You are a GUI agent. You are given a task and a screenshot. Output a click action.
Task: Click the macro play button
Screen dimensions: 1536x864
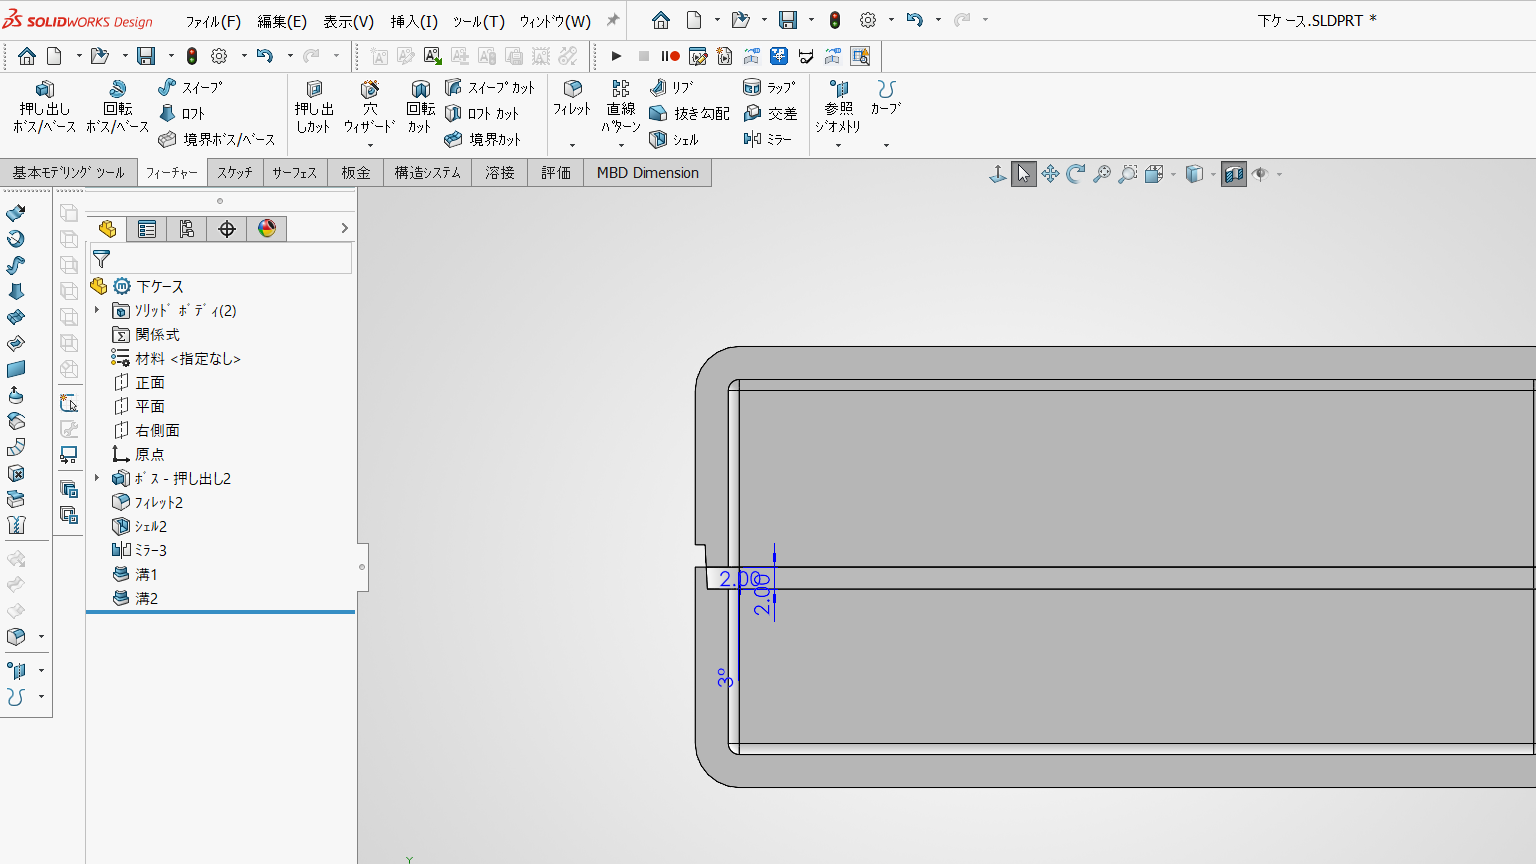[x=616, y=56]
